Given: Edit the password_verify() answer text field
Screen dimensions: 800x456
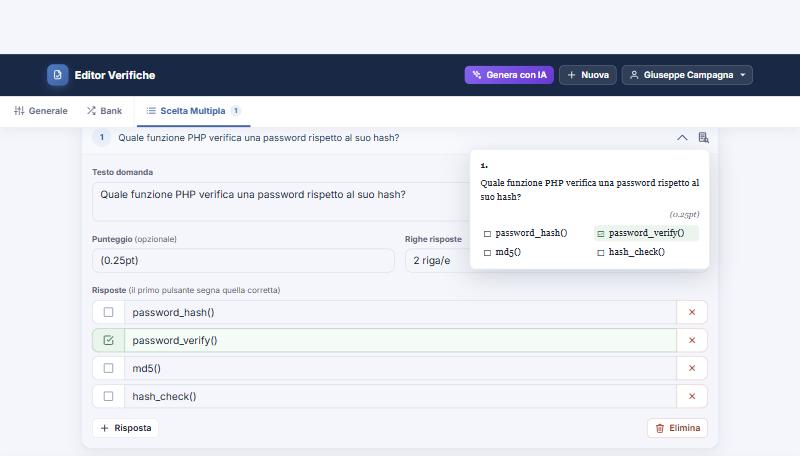Looking at the screenshot, I should click(x=401, y=340).
